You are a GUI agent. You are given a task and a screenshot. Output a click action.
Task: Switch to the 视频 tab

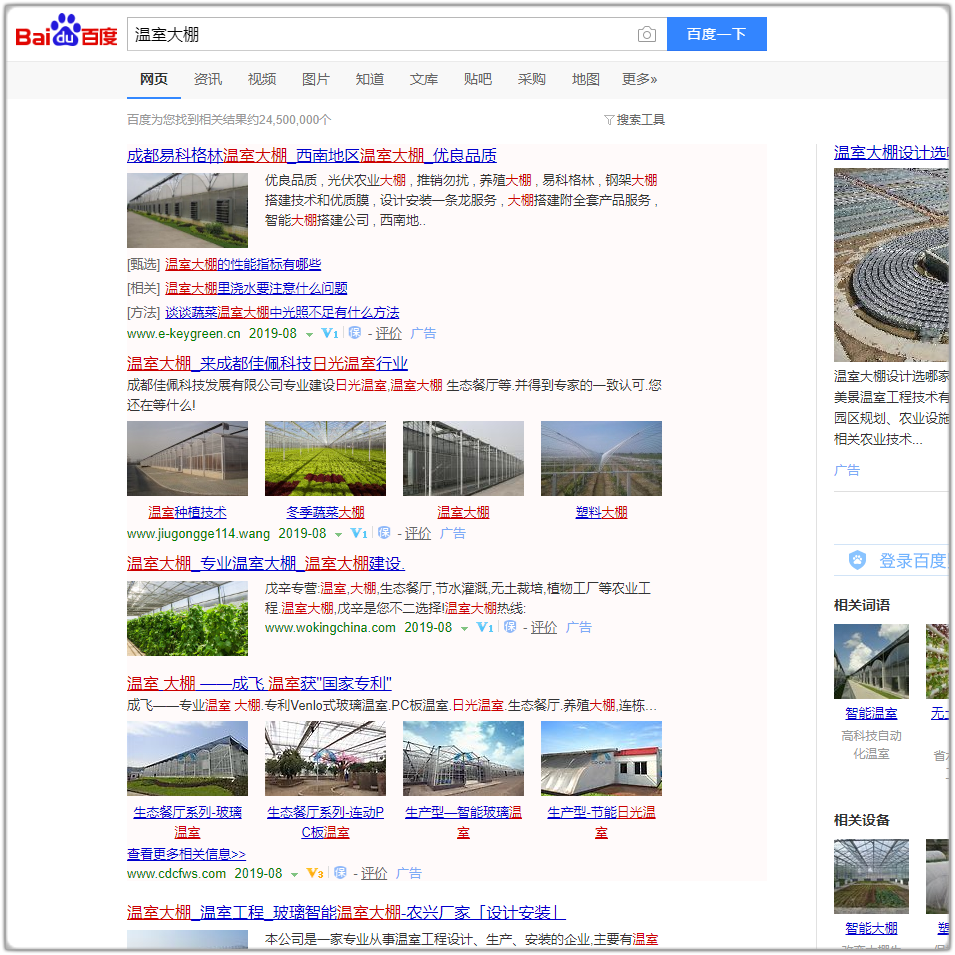click(262, 79)
